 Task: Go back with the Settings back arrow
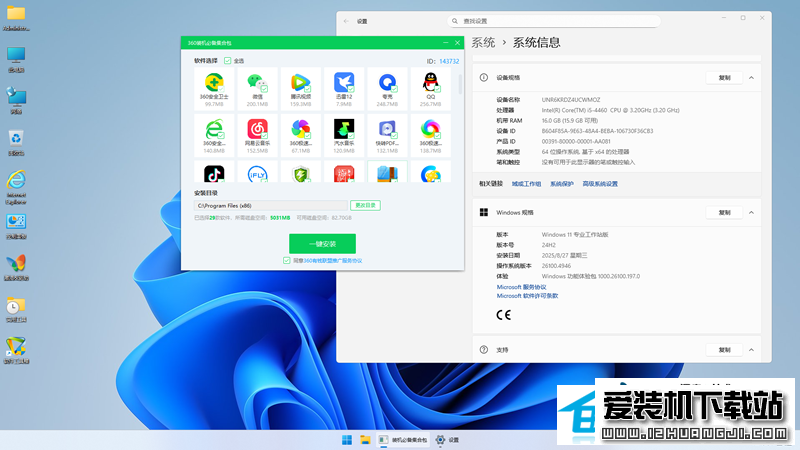(x=346, y=21)
